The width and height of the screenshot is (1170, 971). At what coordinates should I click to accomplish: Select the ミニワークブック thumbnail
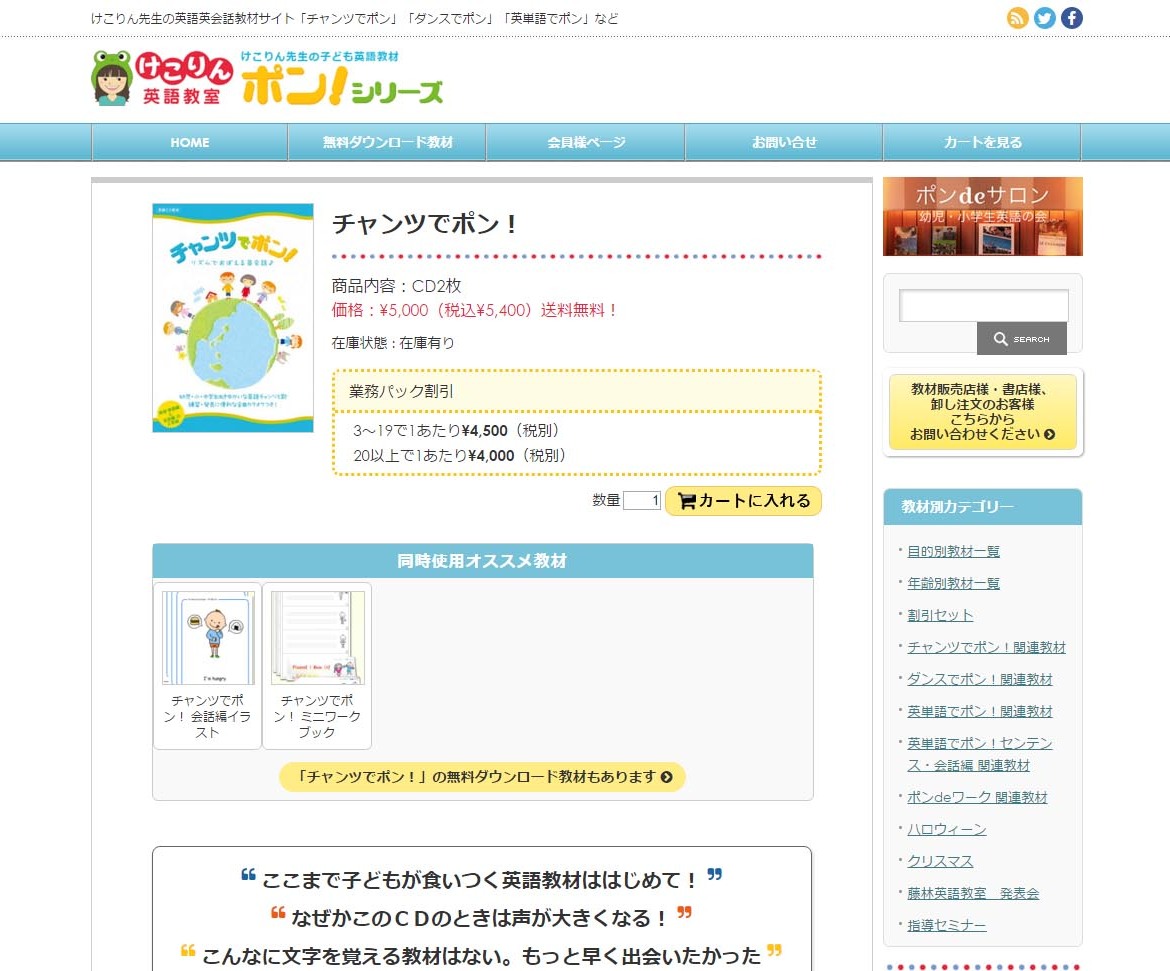coord(316,636)
